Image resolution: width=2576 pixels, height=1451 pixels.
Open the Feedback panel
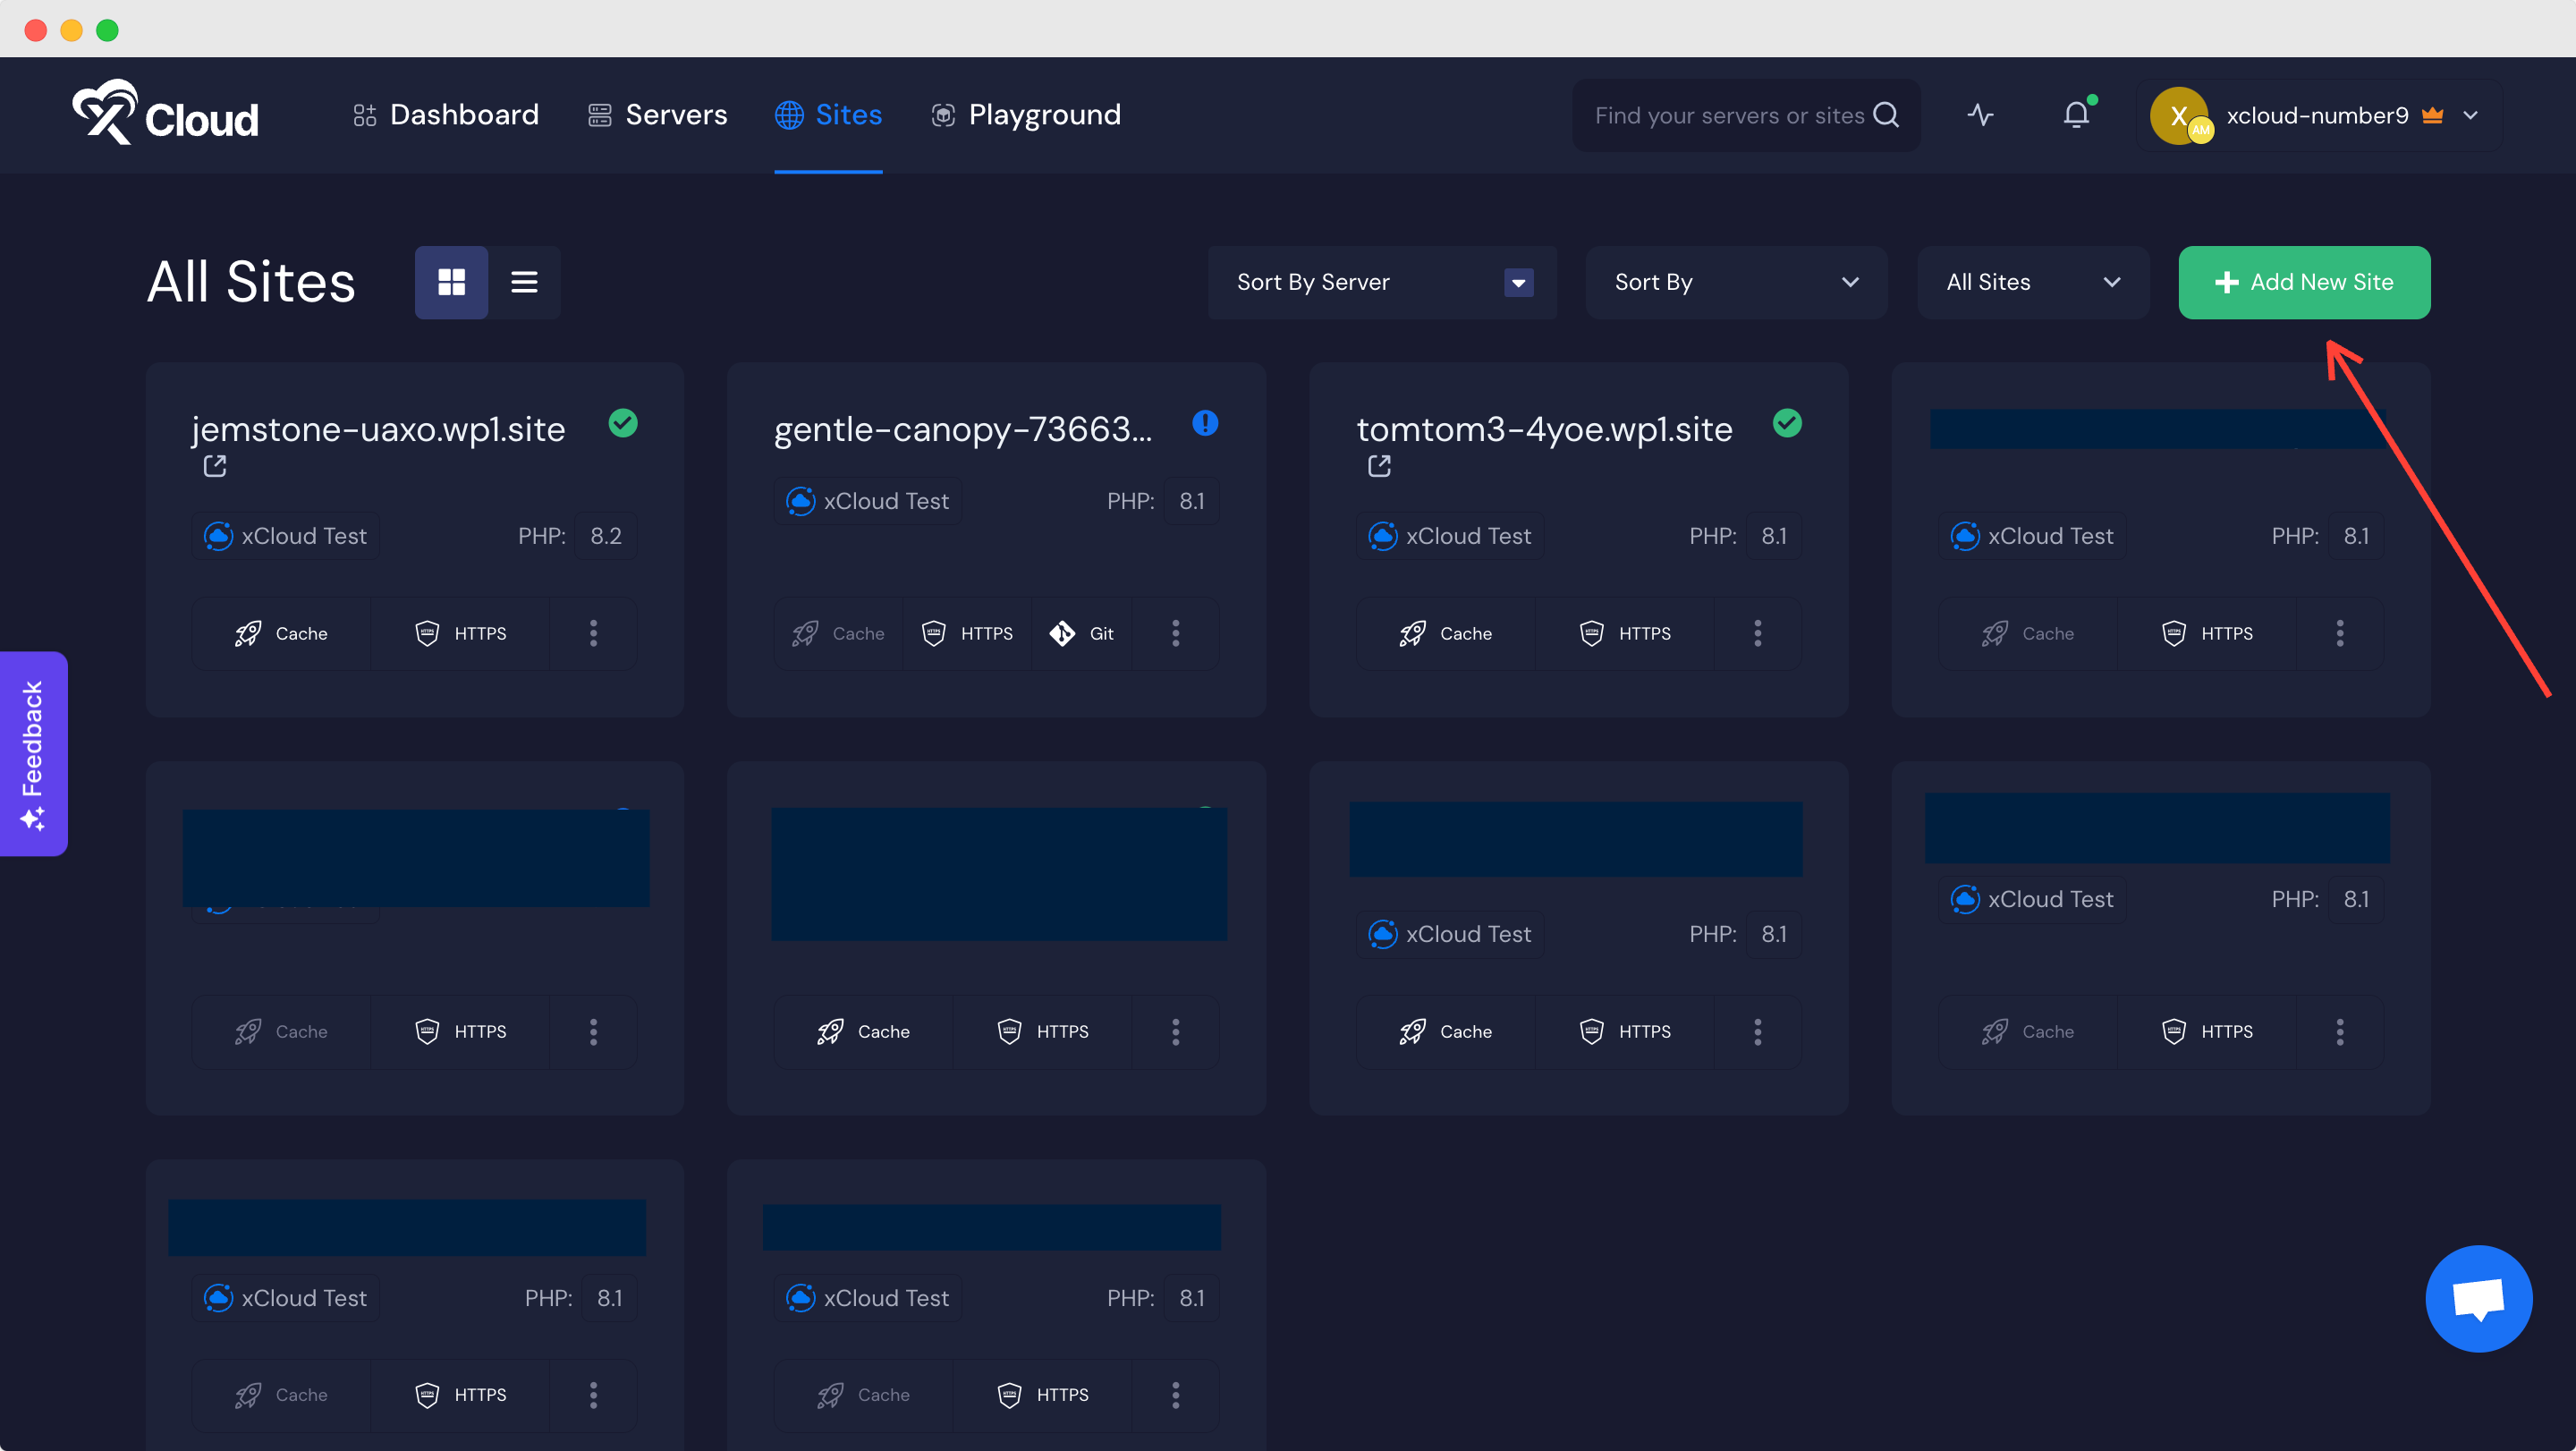coord(33,753)
